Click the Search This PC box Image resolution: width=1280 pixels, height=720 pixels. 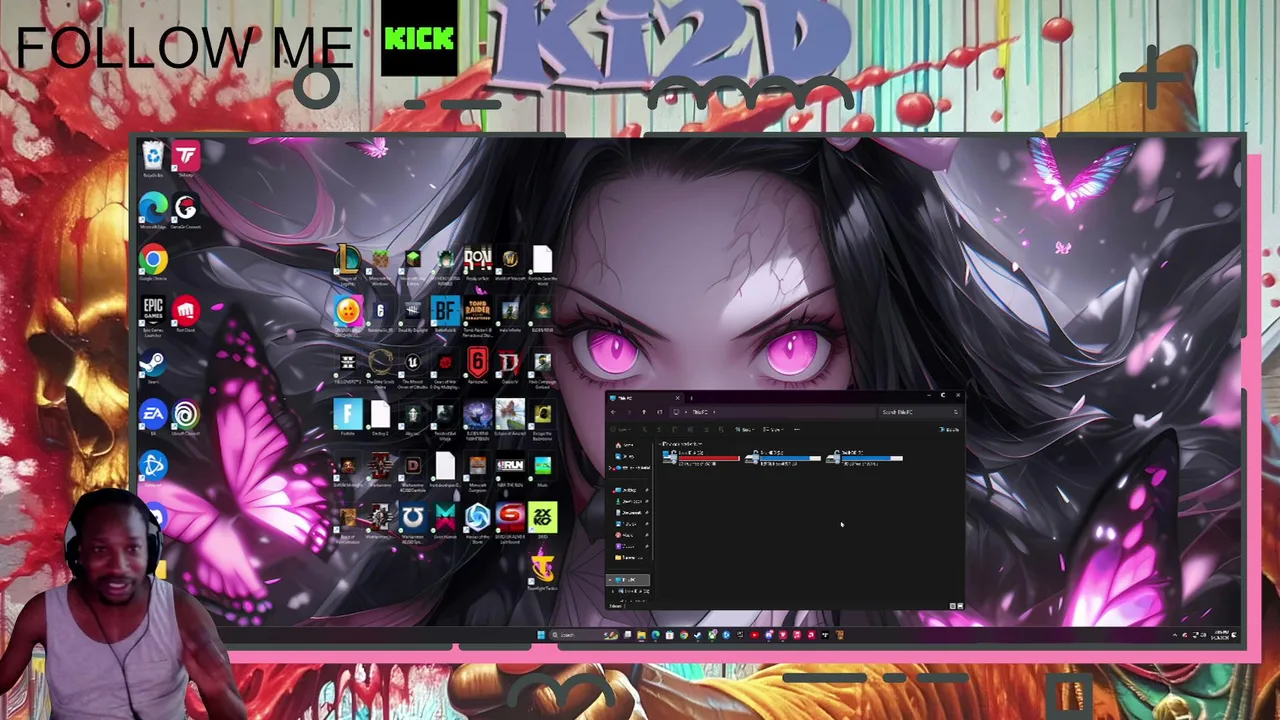click(x=919, y=412)
